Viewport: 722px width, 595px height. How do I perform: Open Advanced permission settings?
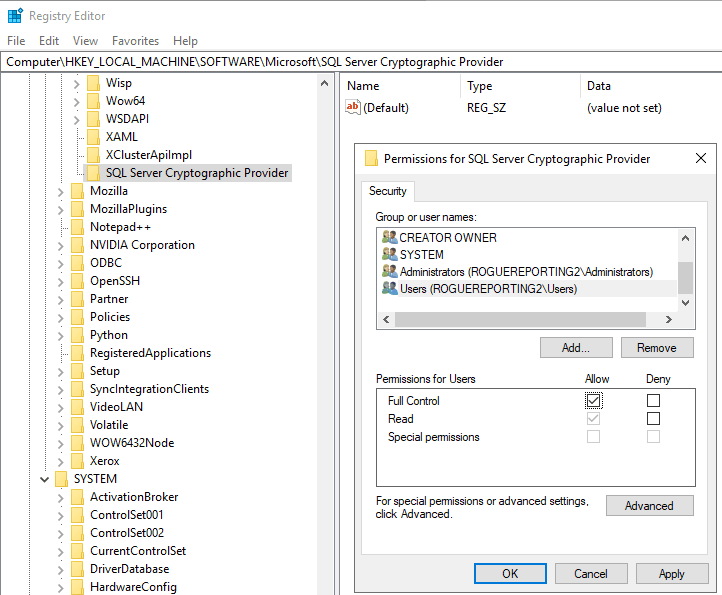coord(650,506)
